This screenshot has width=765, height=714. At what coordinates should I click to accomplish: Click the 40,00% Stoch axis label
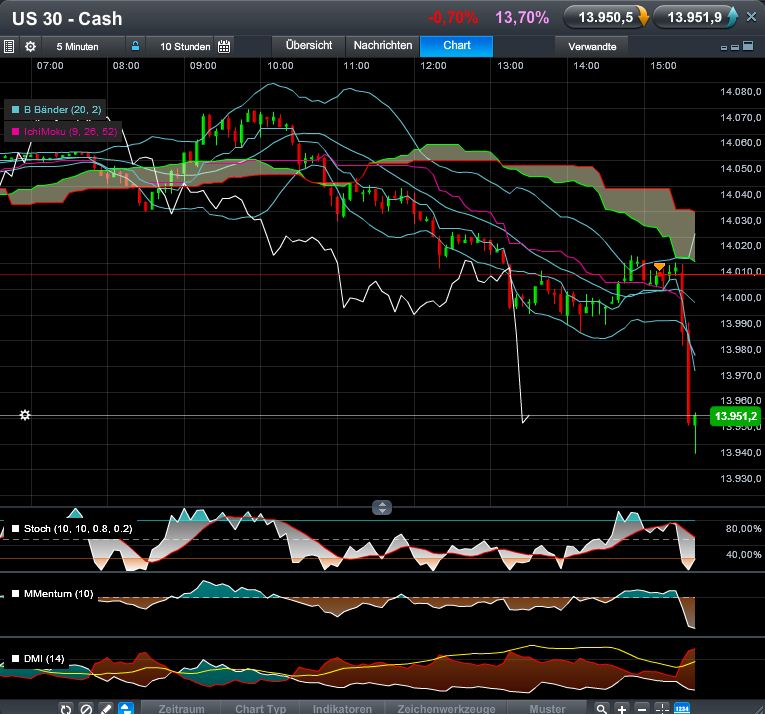[743, 554]
